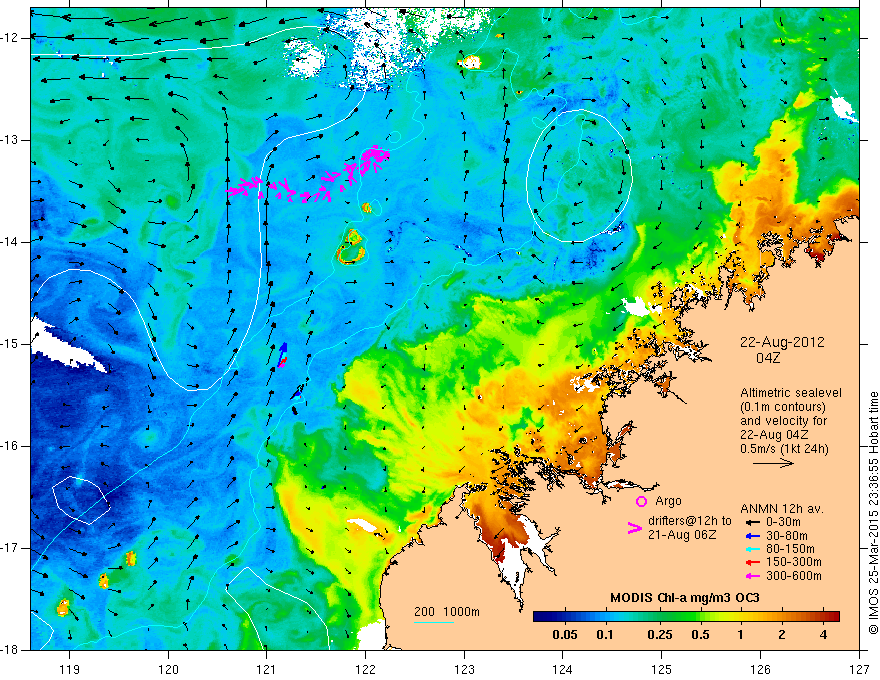Click the '0.05' colorbar tick label
The height and width of the screenshot is (680, 880).
(x=565, y=635)
